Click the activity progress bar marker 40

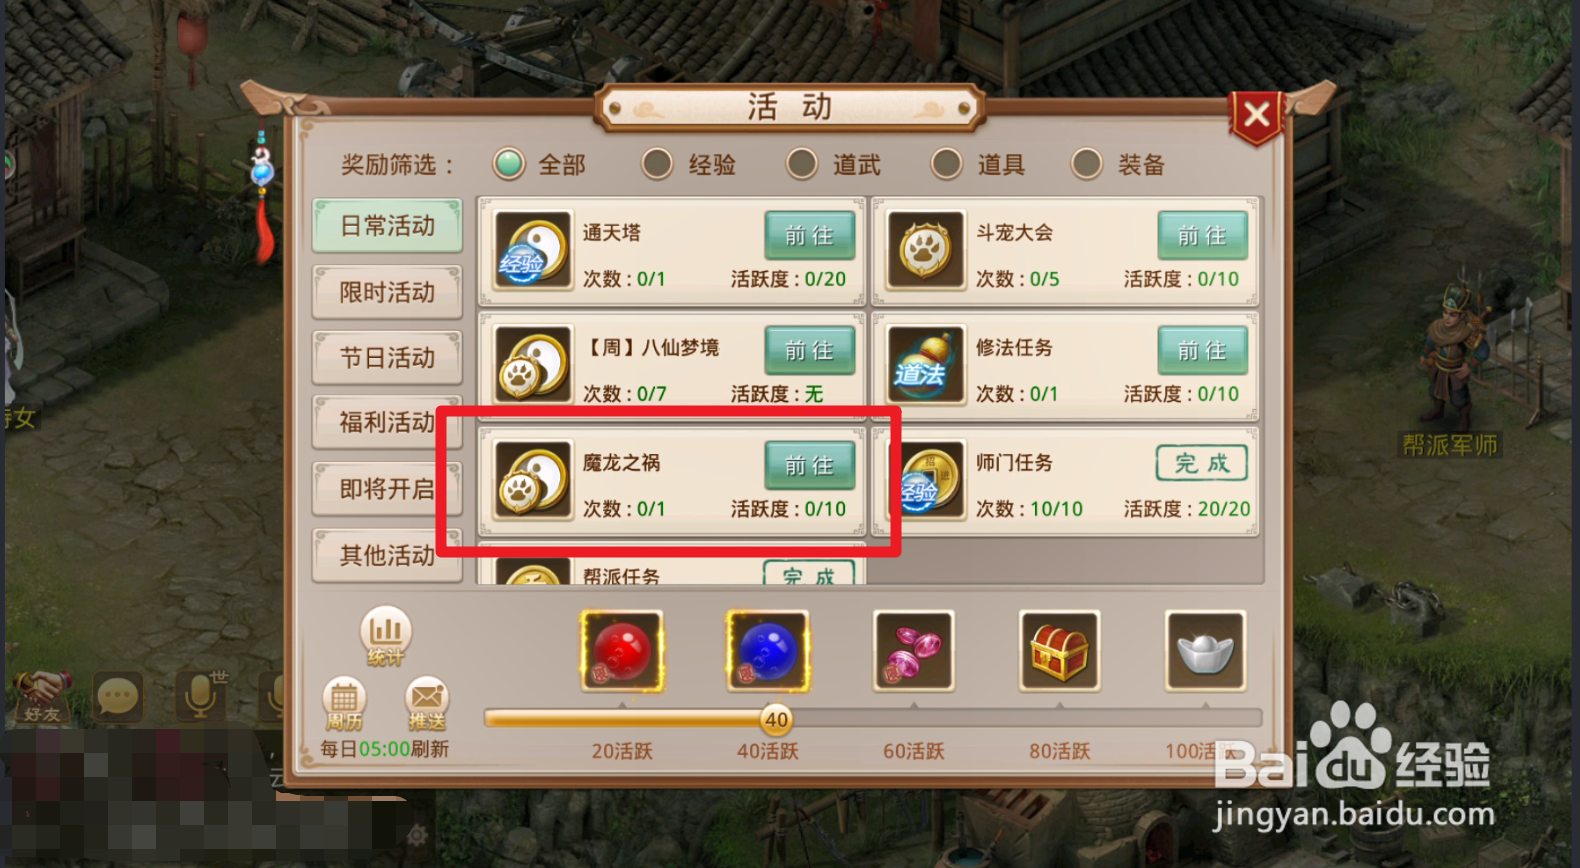[x=776, y=719]
